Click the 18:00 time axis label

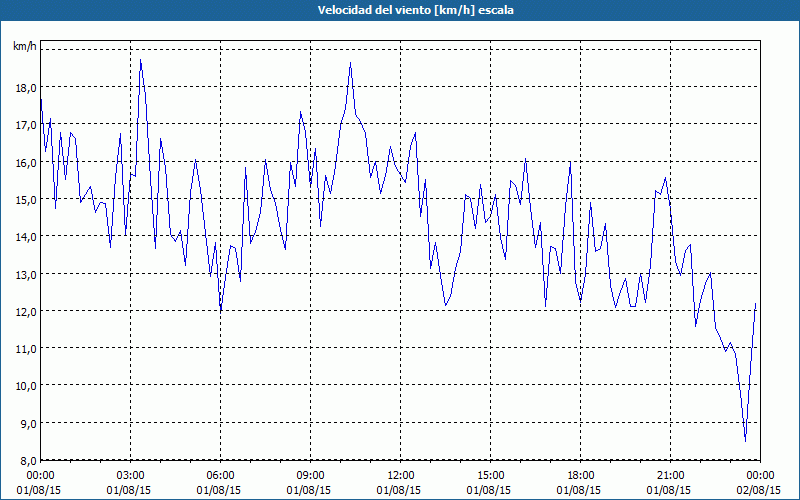(580, 476)
